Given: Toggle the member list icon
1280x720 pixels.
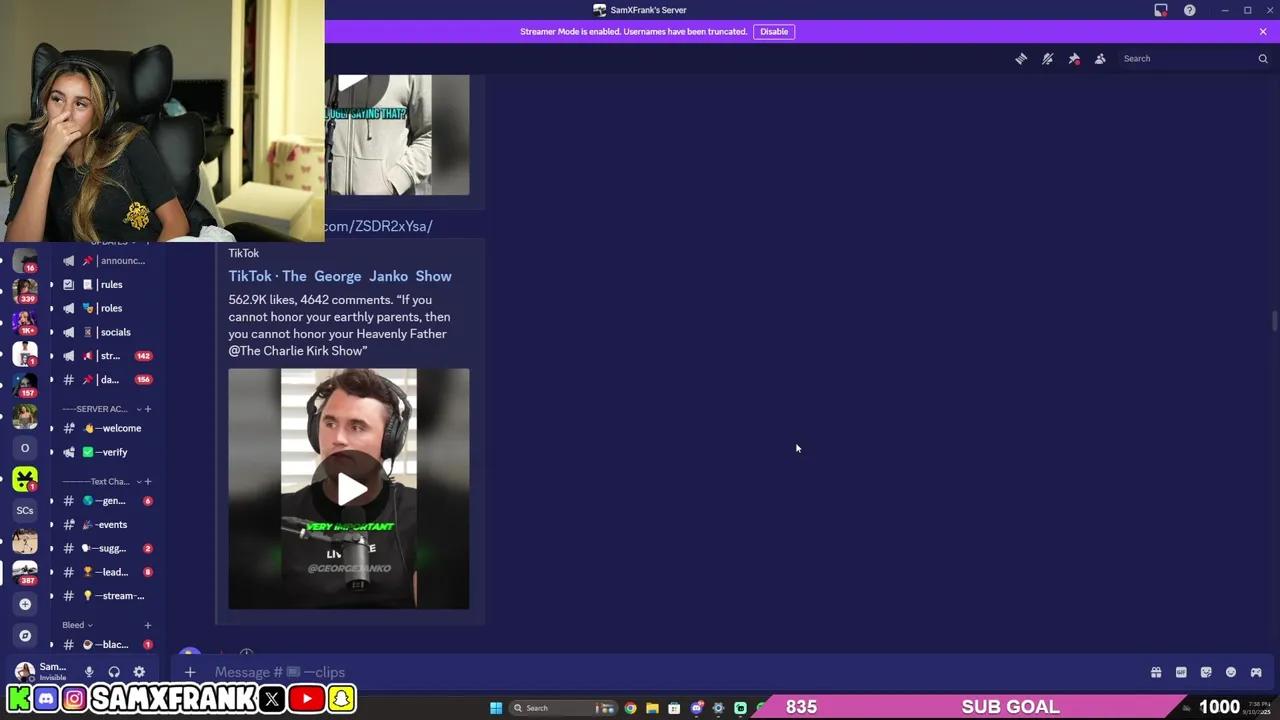Looking at the screenshot, I should (1100, 59).
